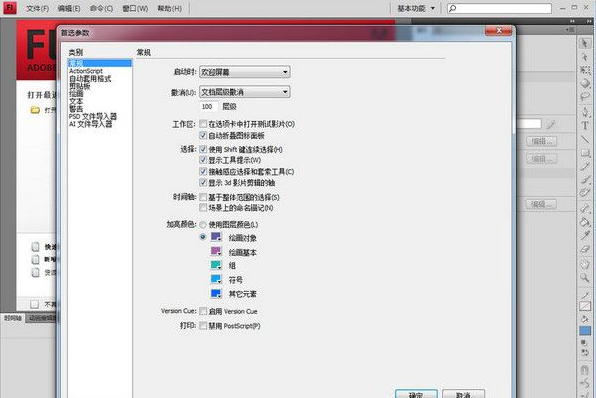Open the 文件 menu
Image resolution: width=596 pixels, height=398 pixels.
click(37, 8)
